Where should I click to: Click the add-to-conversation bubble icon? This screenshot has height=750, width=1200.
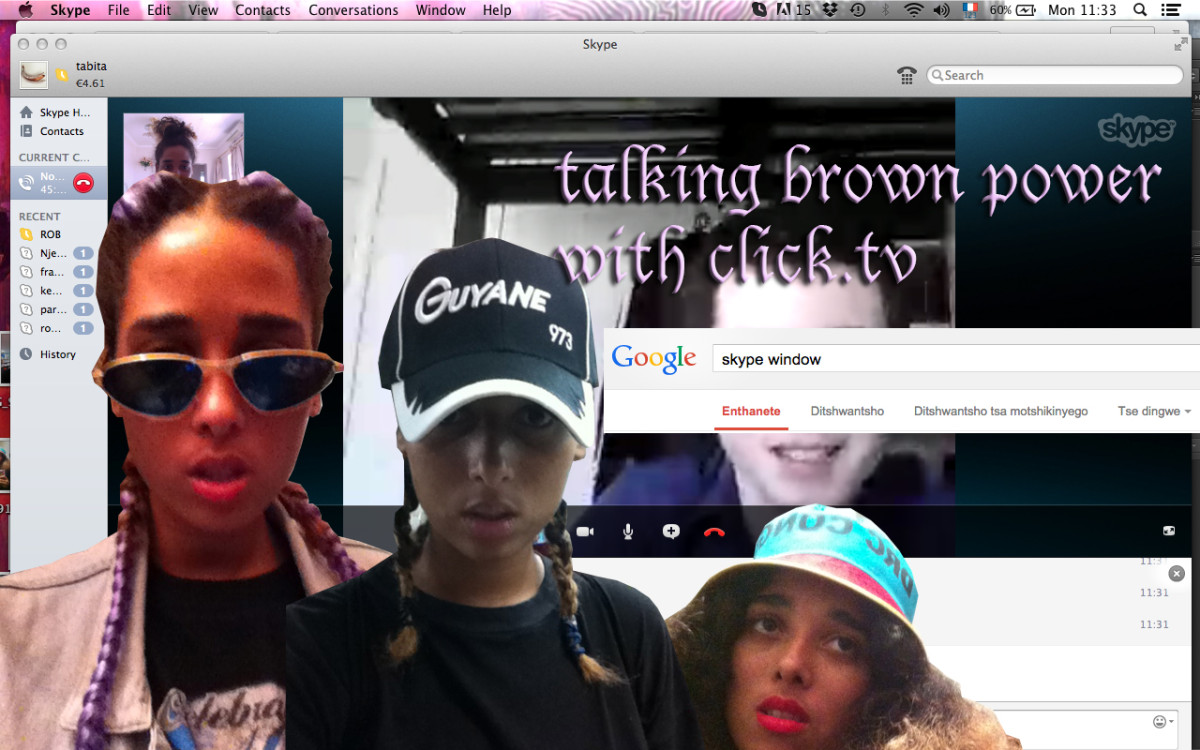tap(671, 532)
